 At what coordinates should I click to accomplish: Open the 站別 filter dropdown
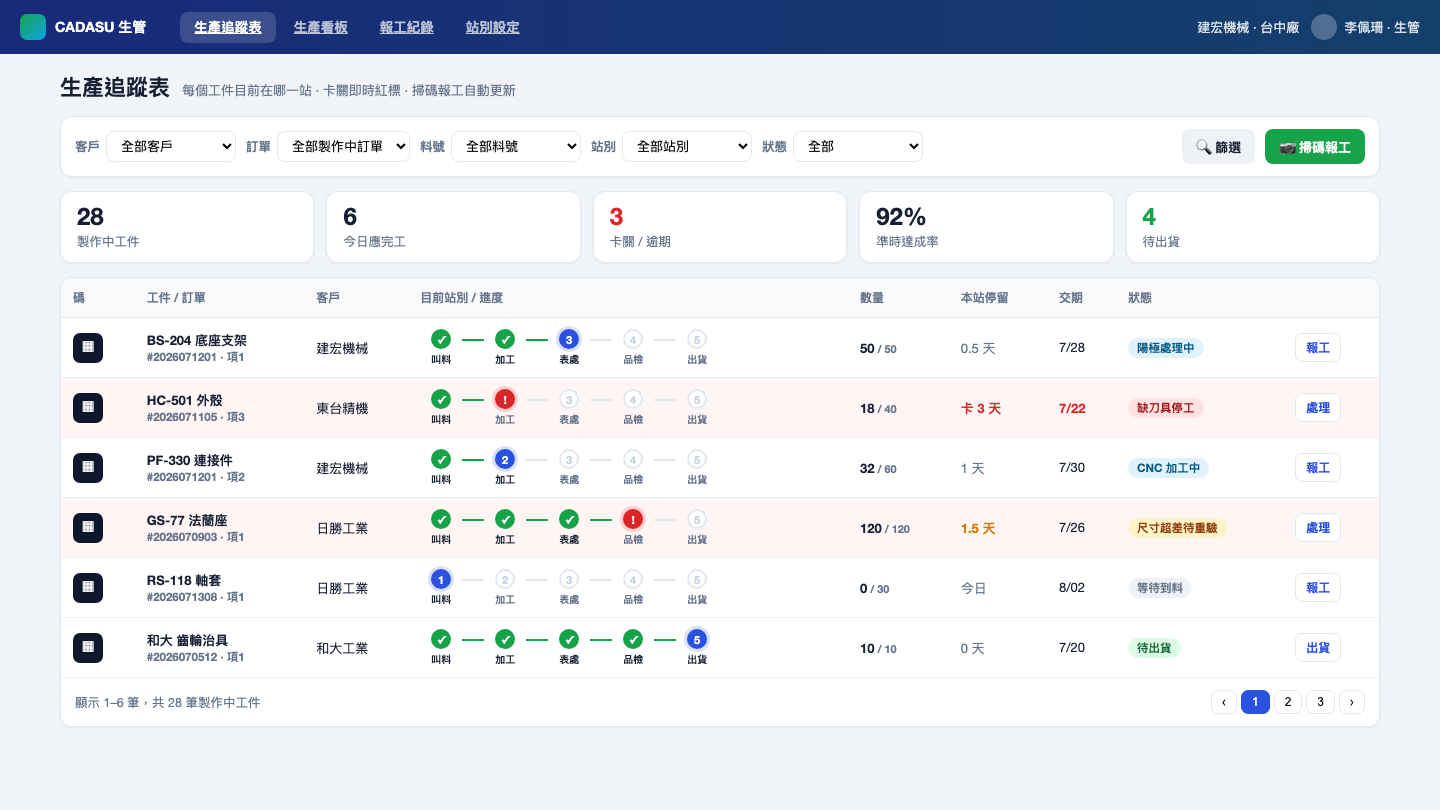(687, 146)
